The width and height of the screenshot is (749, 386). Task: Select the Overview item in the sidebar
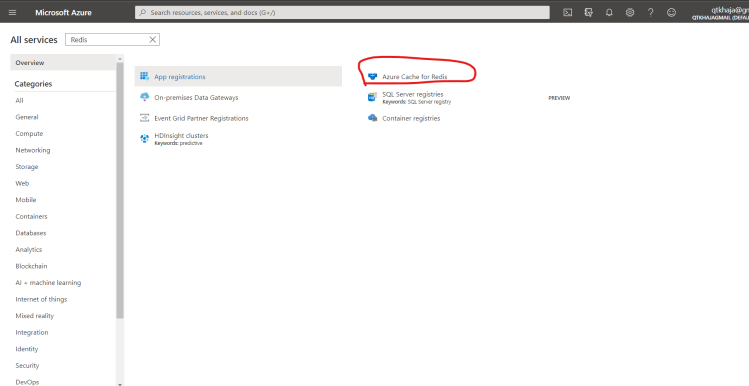pos(63,63)
